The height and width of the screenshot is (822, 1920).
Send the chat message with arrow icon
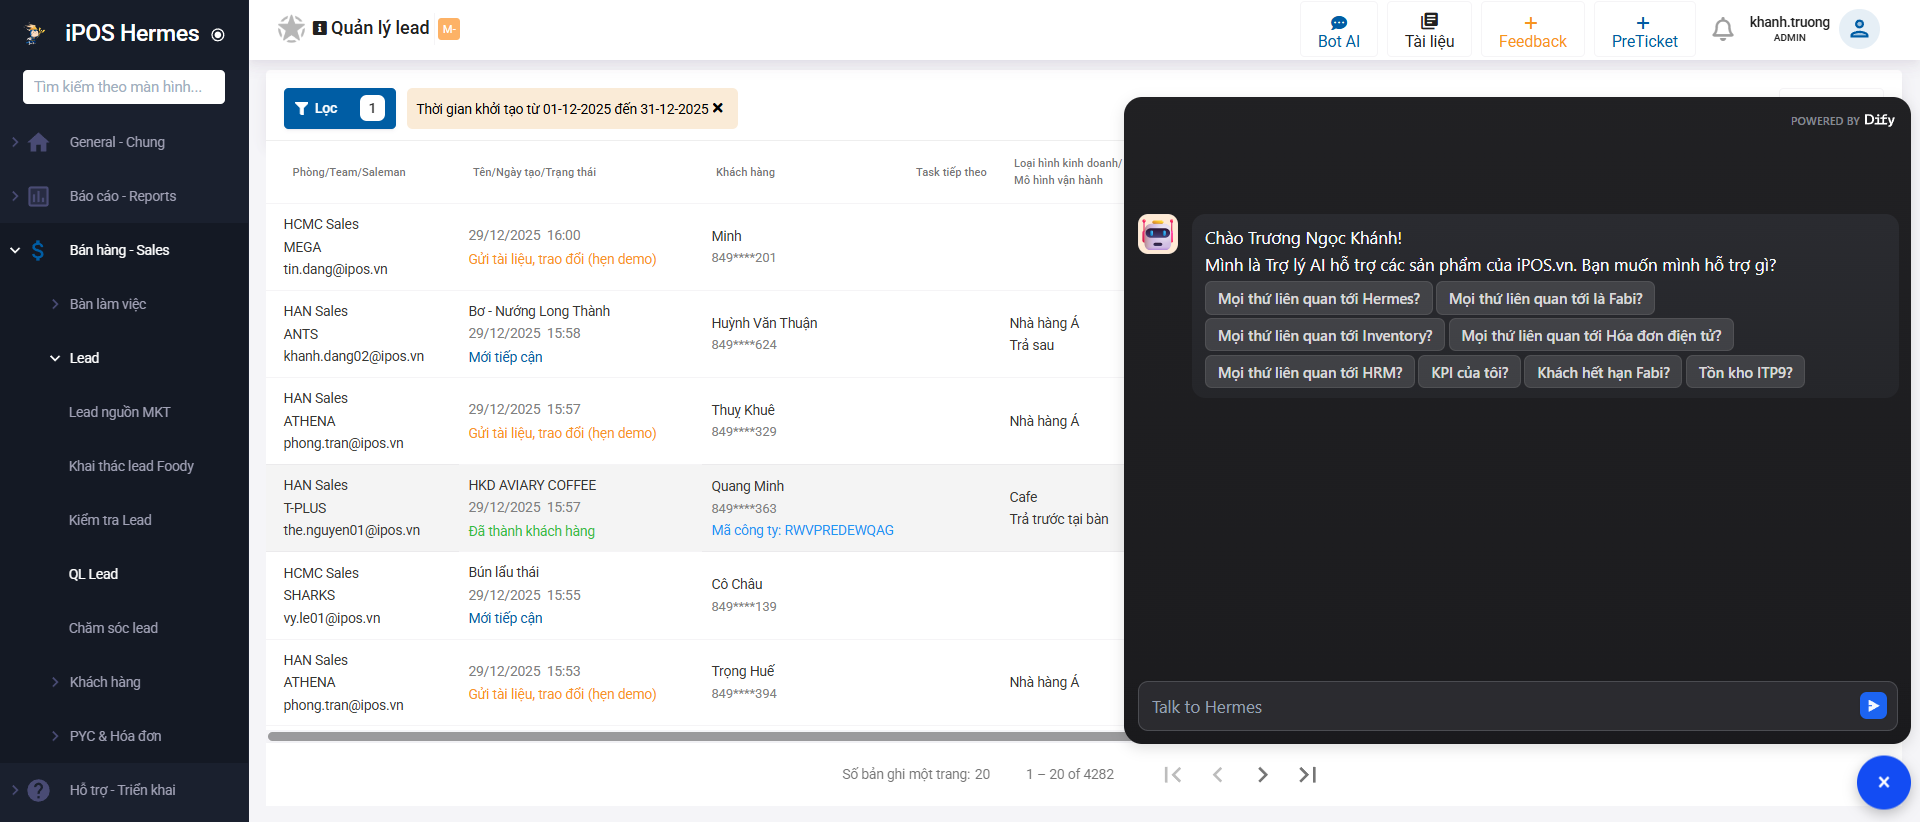1873,706
